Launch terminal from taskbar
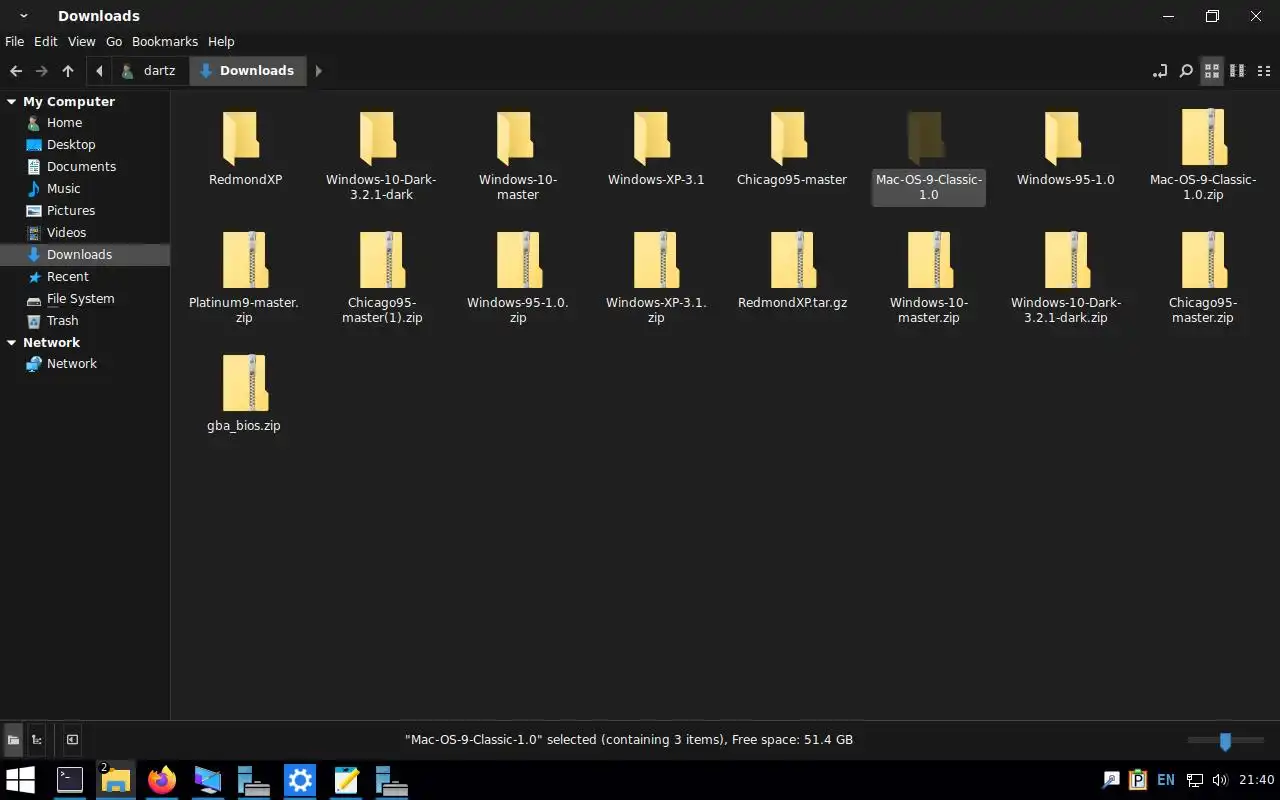 coord(70,780)
